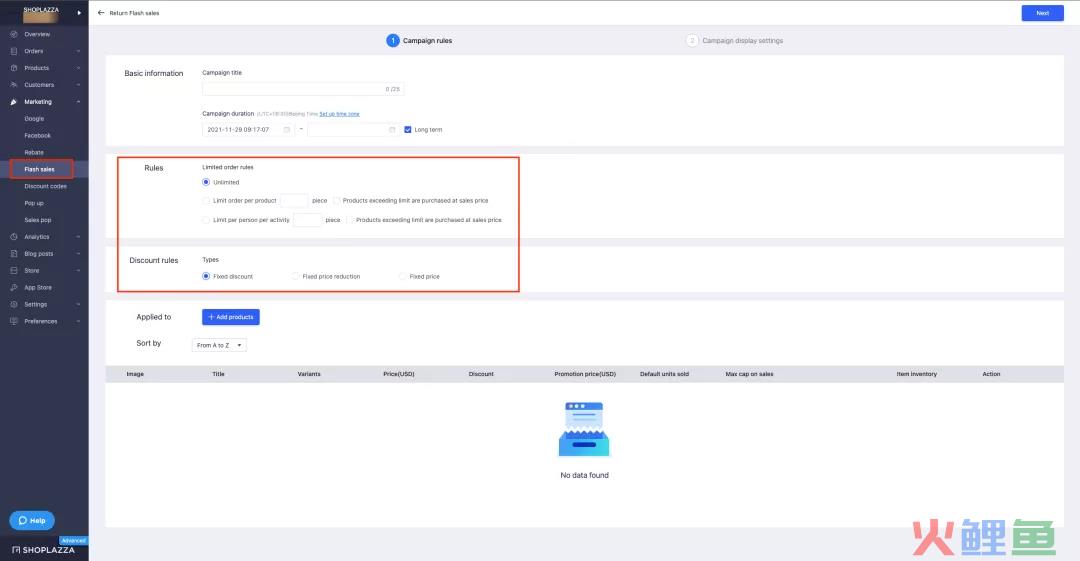Viewport: 1080px width, 561px height.
Task: Open the Sort by From A to Z dropdown
Action: click(219, 345)
